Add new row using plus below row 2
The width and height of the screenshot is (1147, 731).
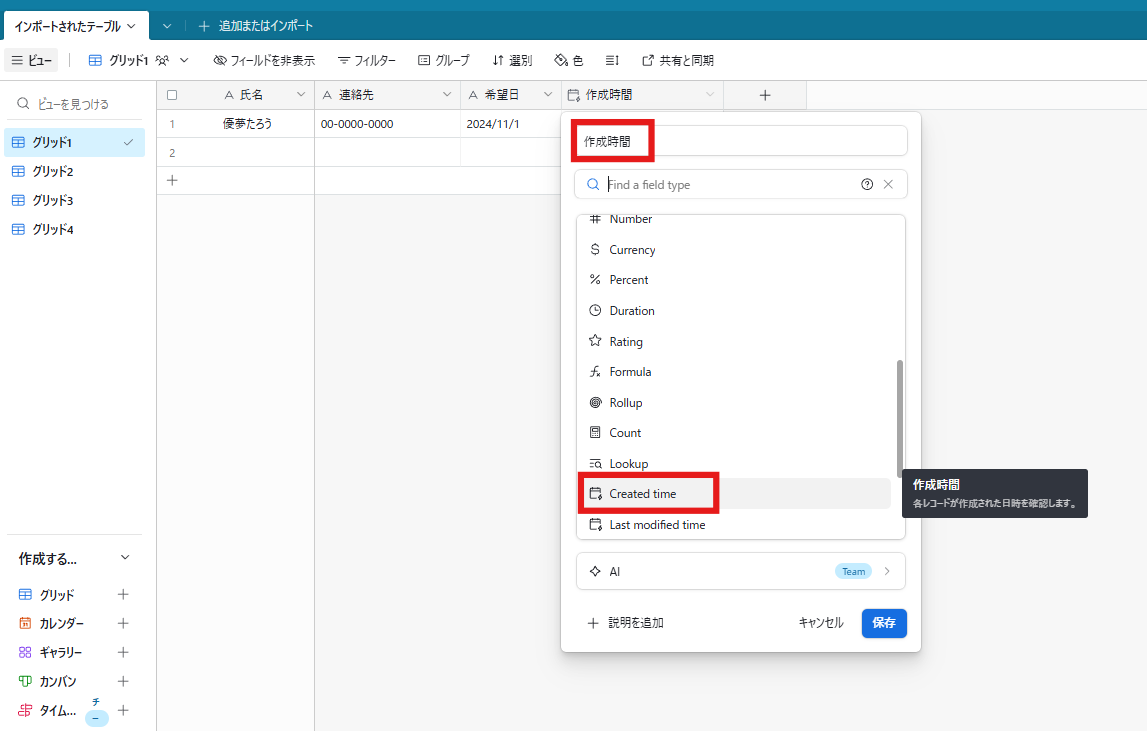172,181
